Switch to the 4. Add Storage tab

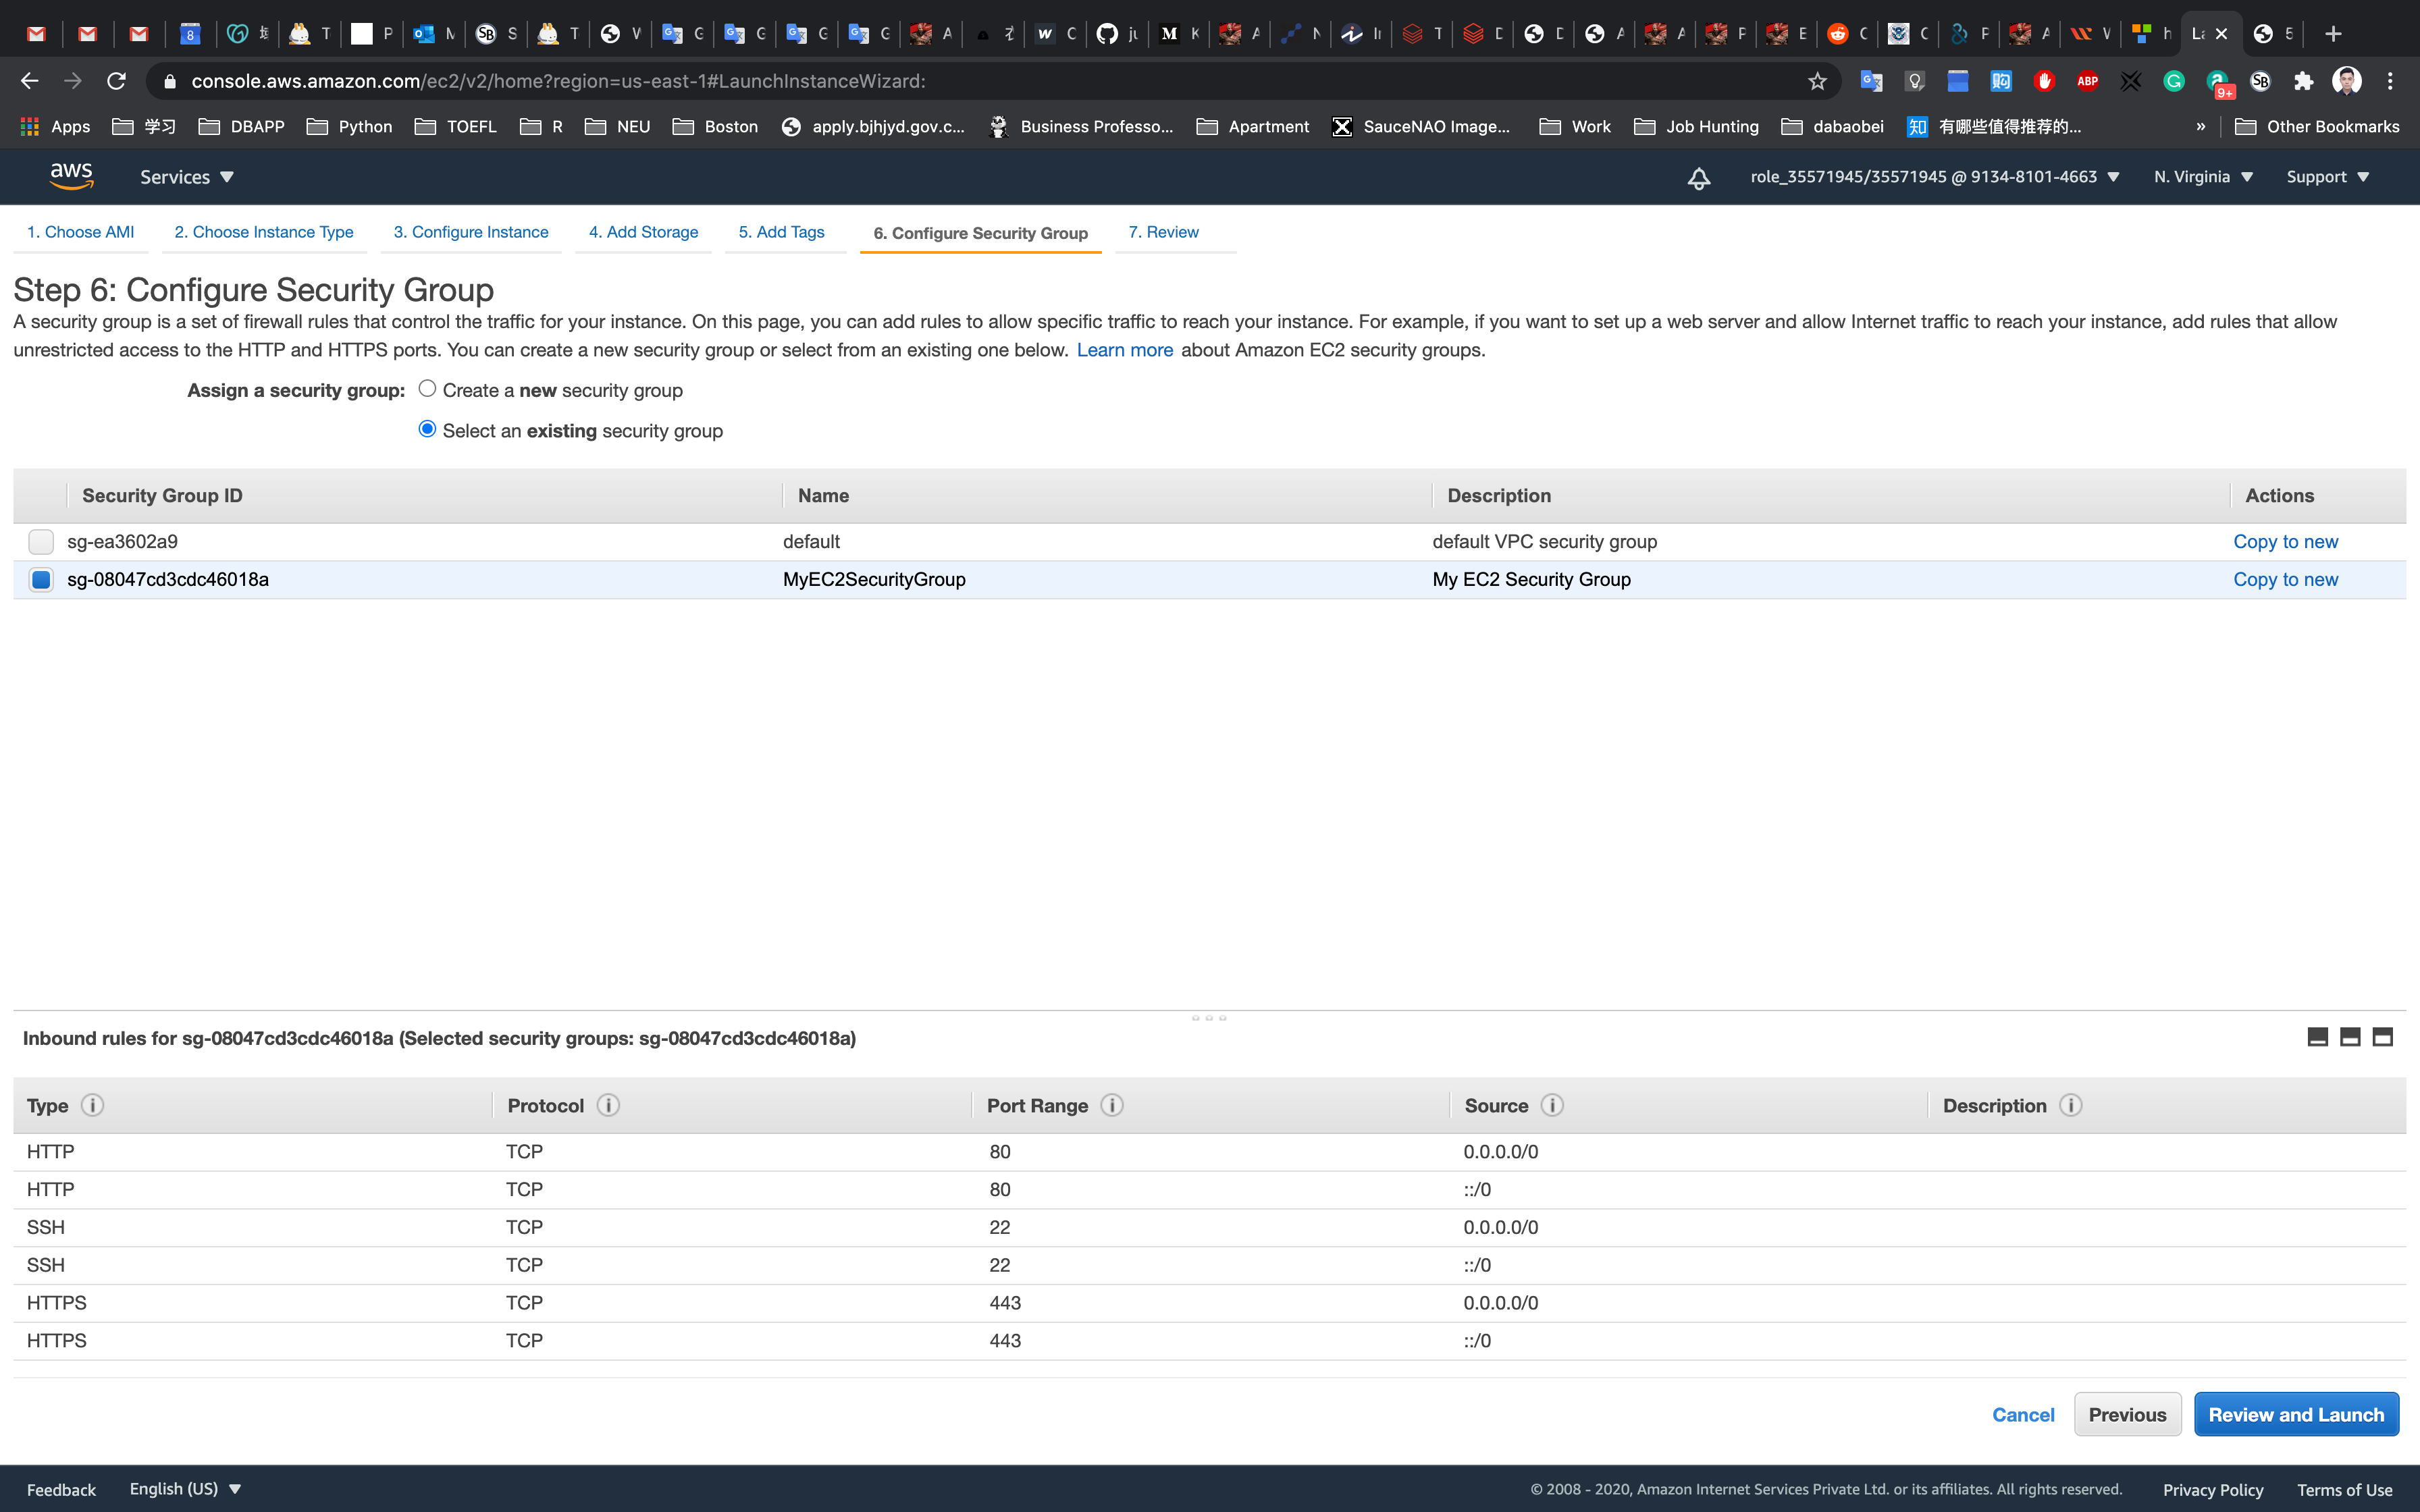[643, 232]
